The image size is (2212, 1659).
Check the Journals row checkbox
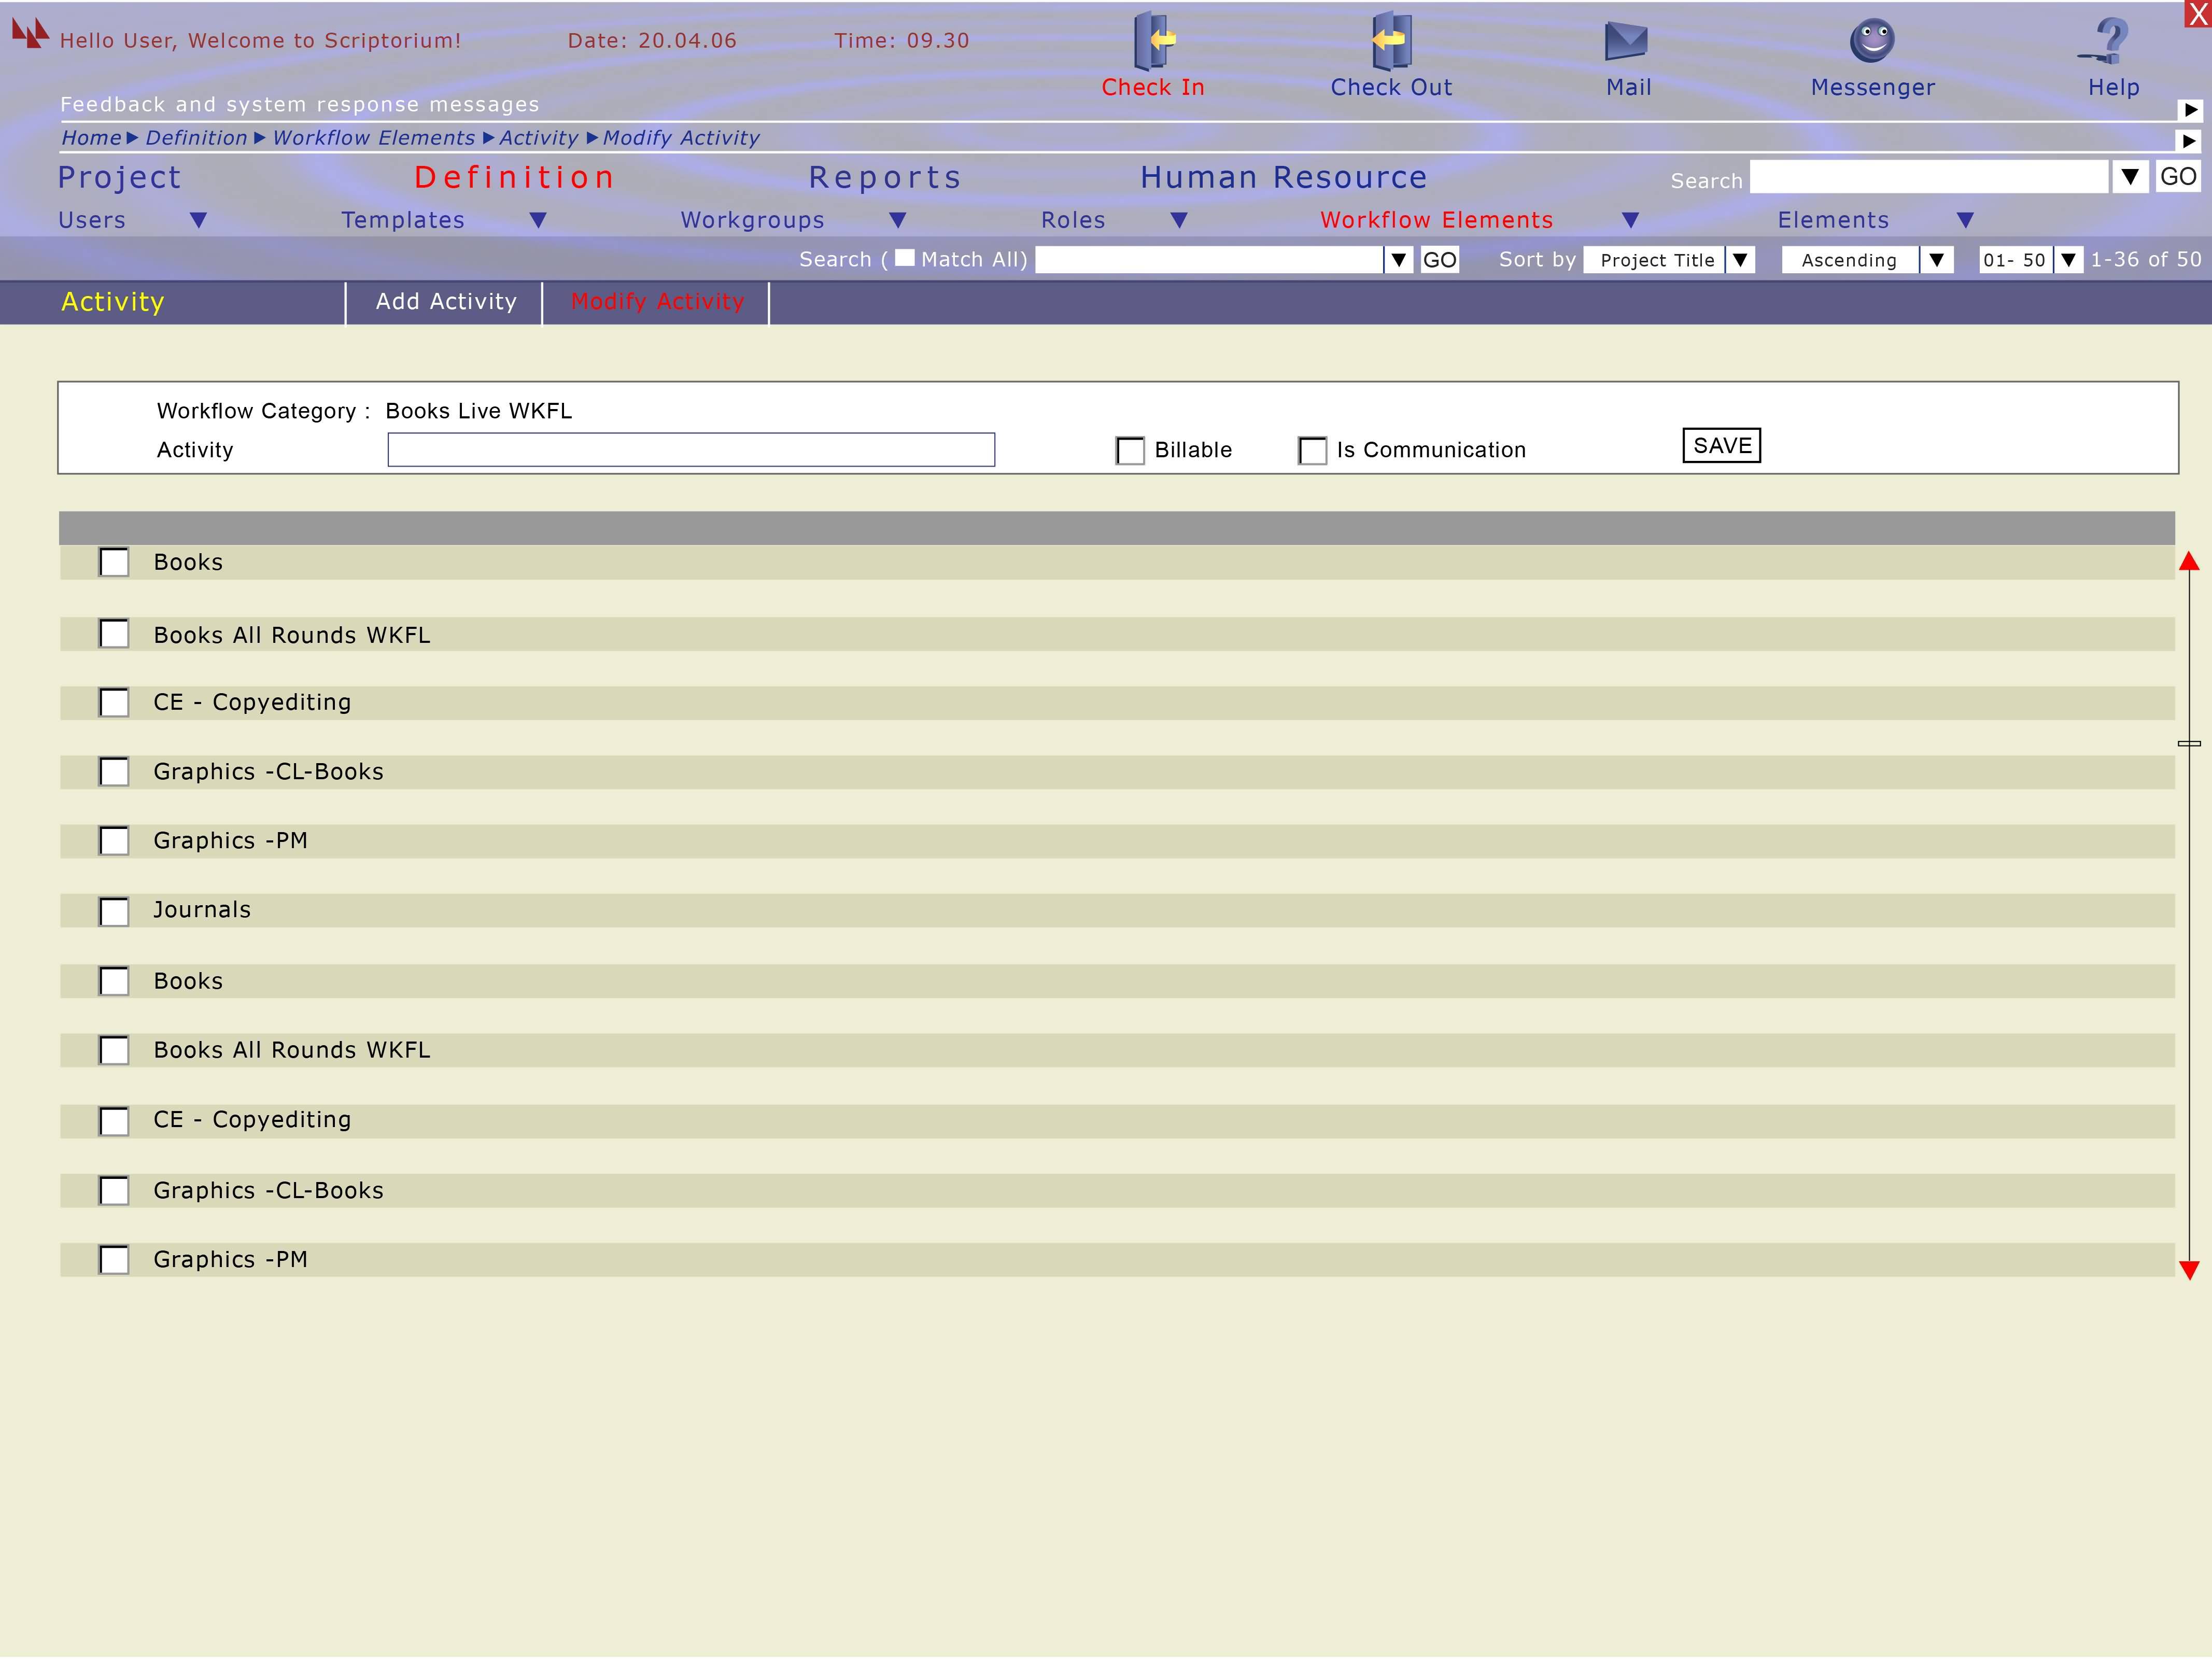114,912
